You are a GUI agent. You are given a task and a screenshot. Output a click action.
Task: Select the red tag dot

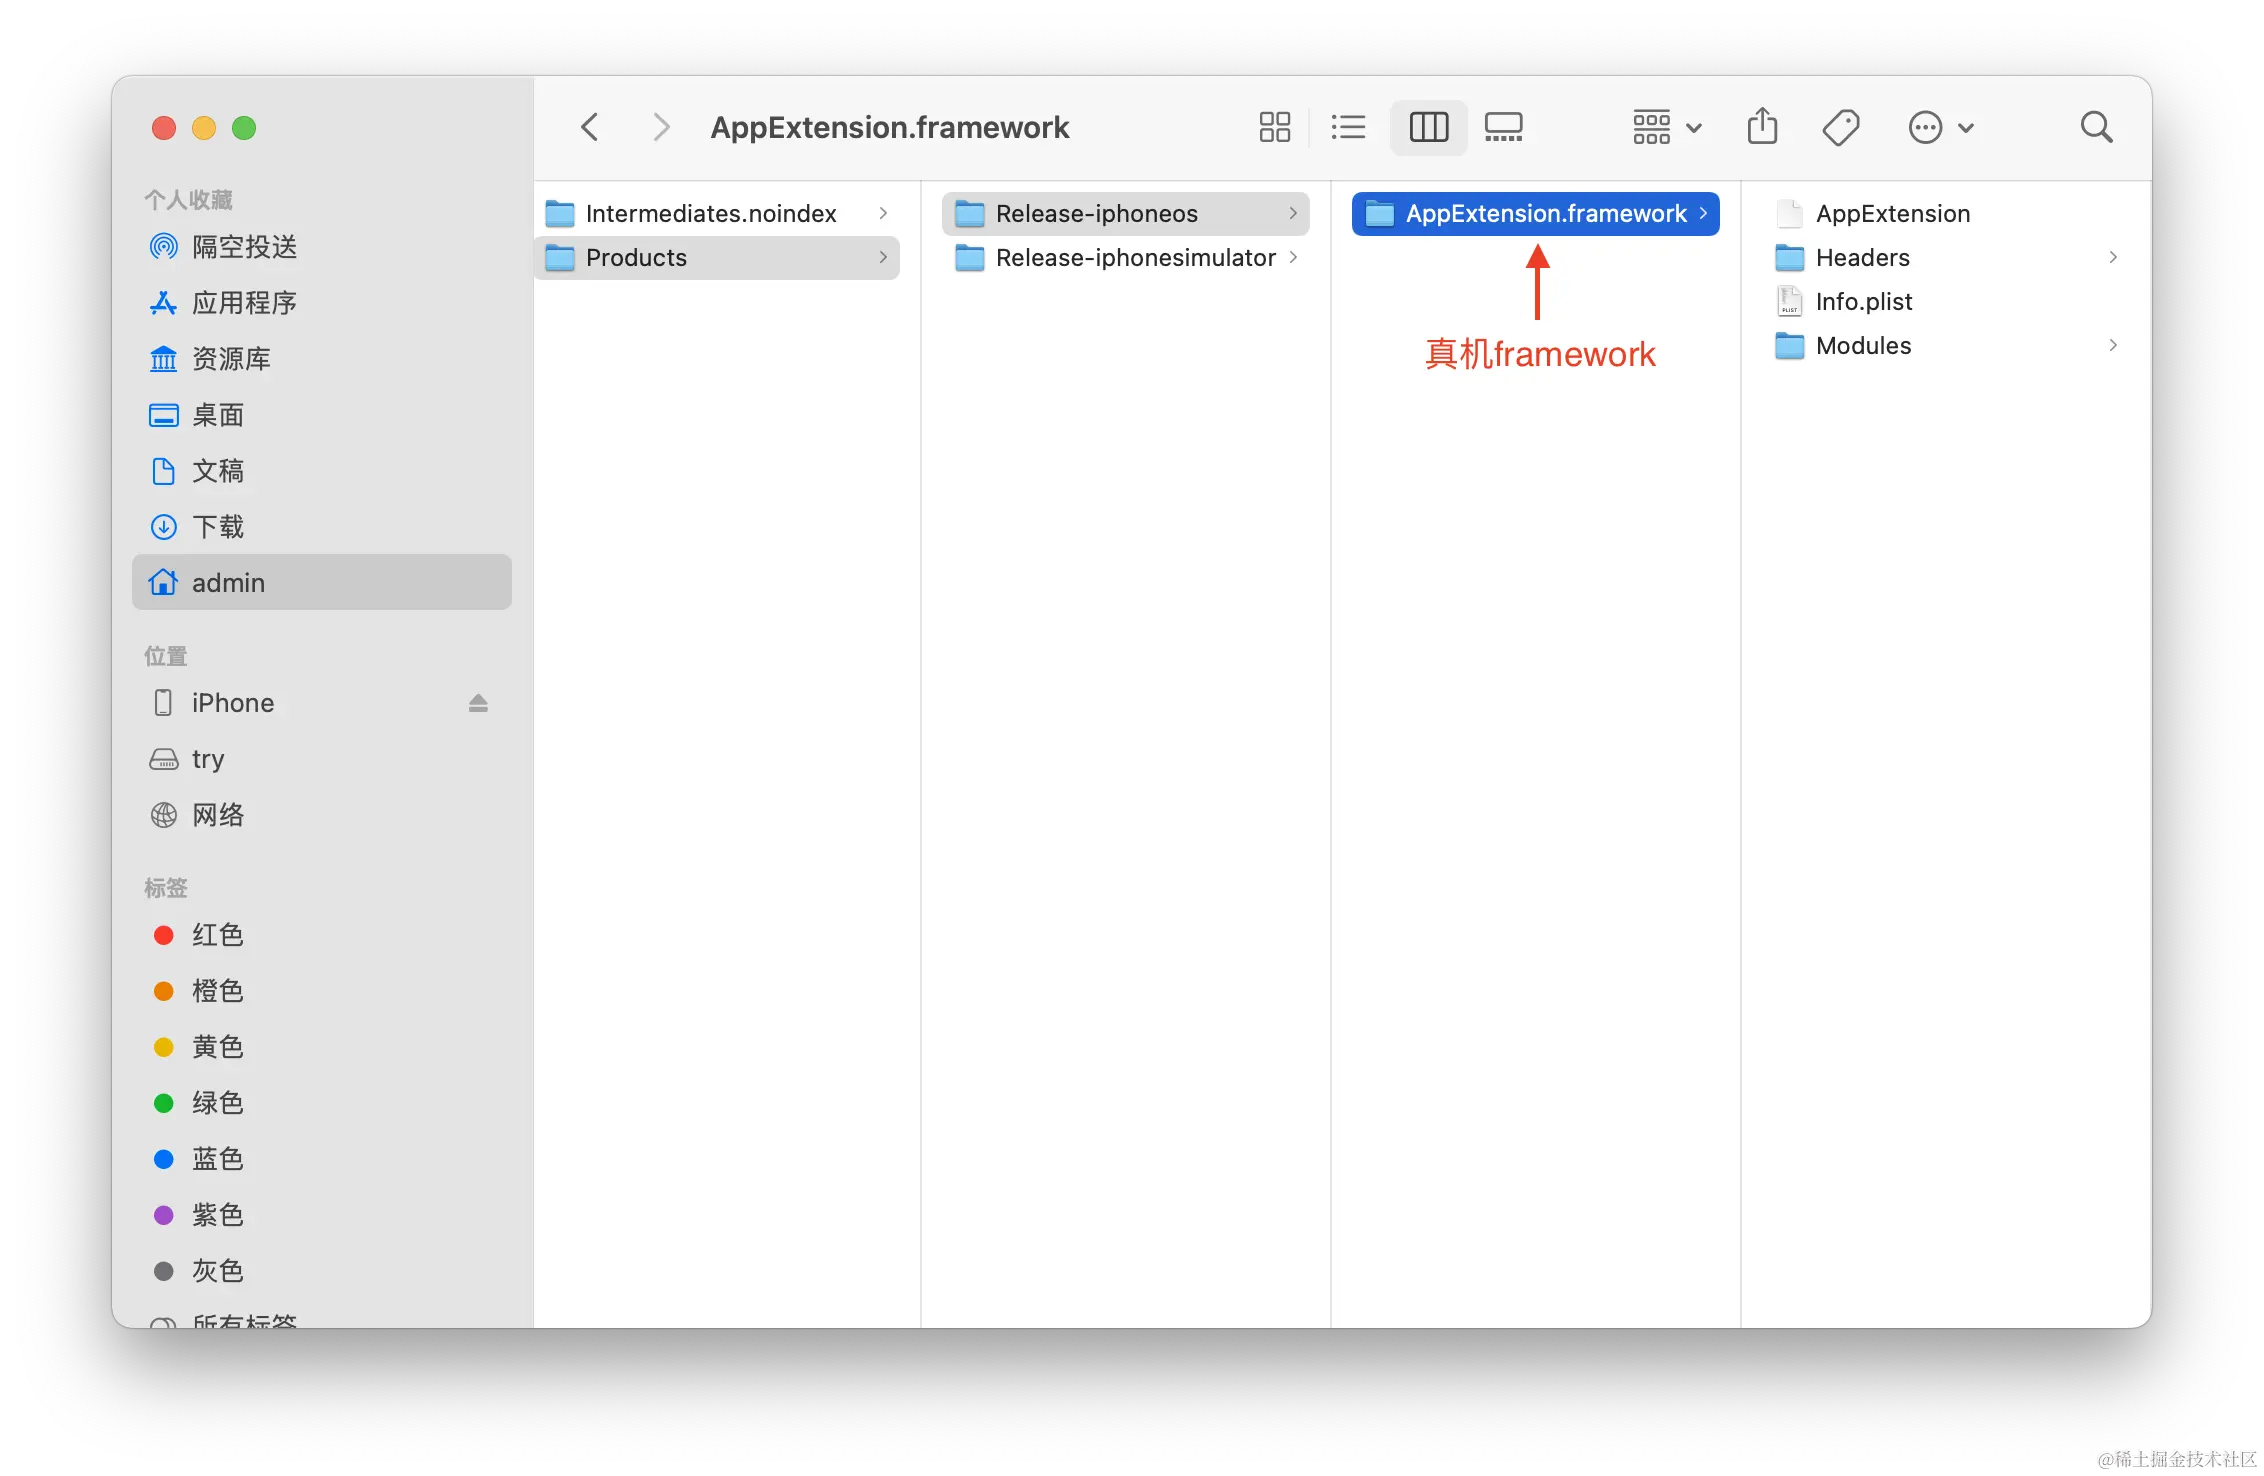(164, 935)
